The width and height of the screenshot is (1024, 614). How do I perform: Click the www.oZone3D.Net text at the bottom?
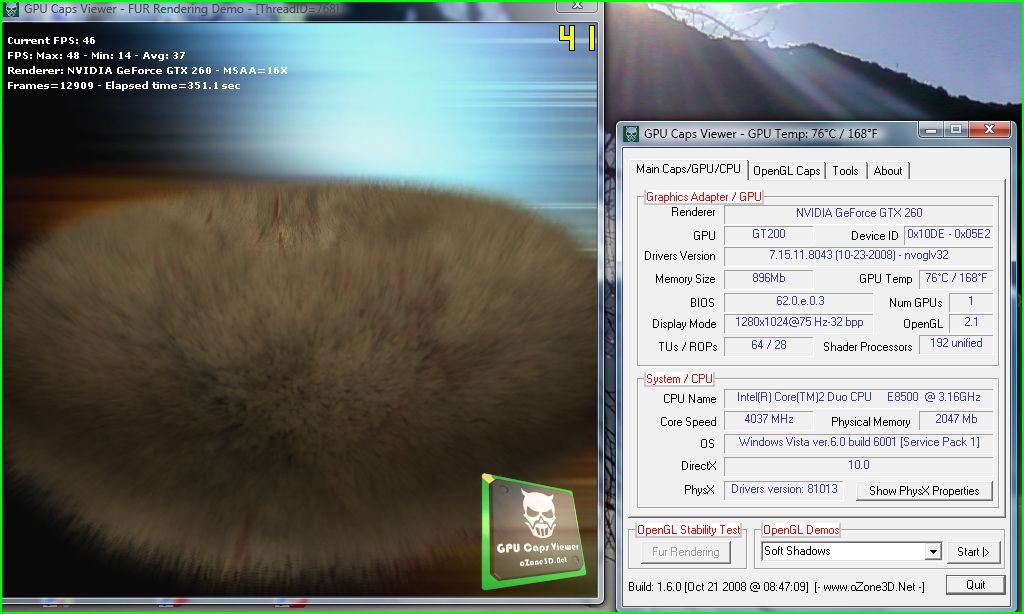pos(870,587)
